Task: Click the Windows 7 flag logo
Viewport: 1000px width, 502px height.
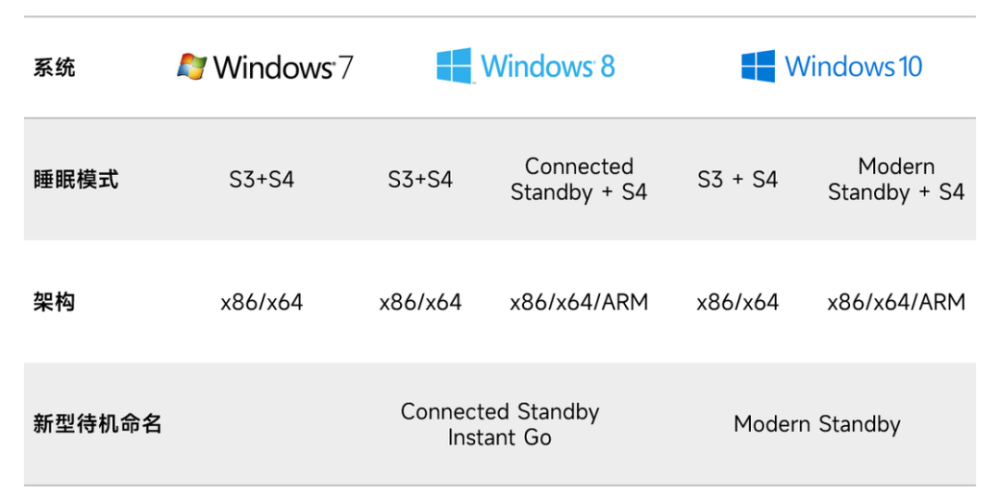Action: tap(191, 67)
